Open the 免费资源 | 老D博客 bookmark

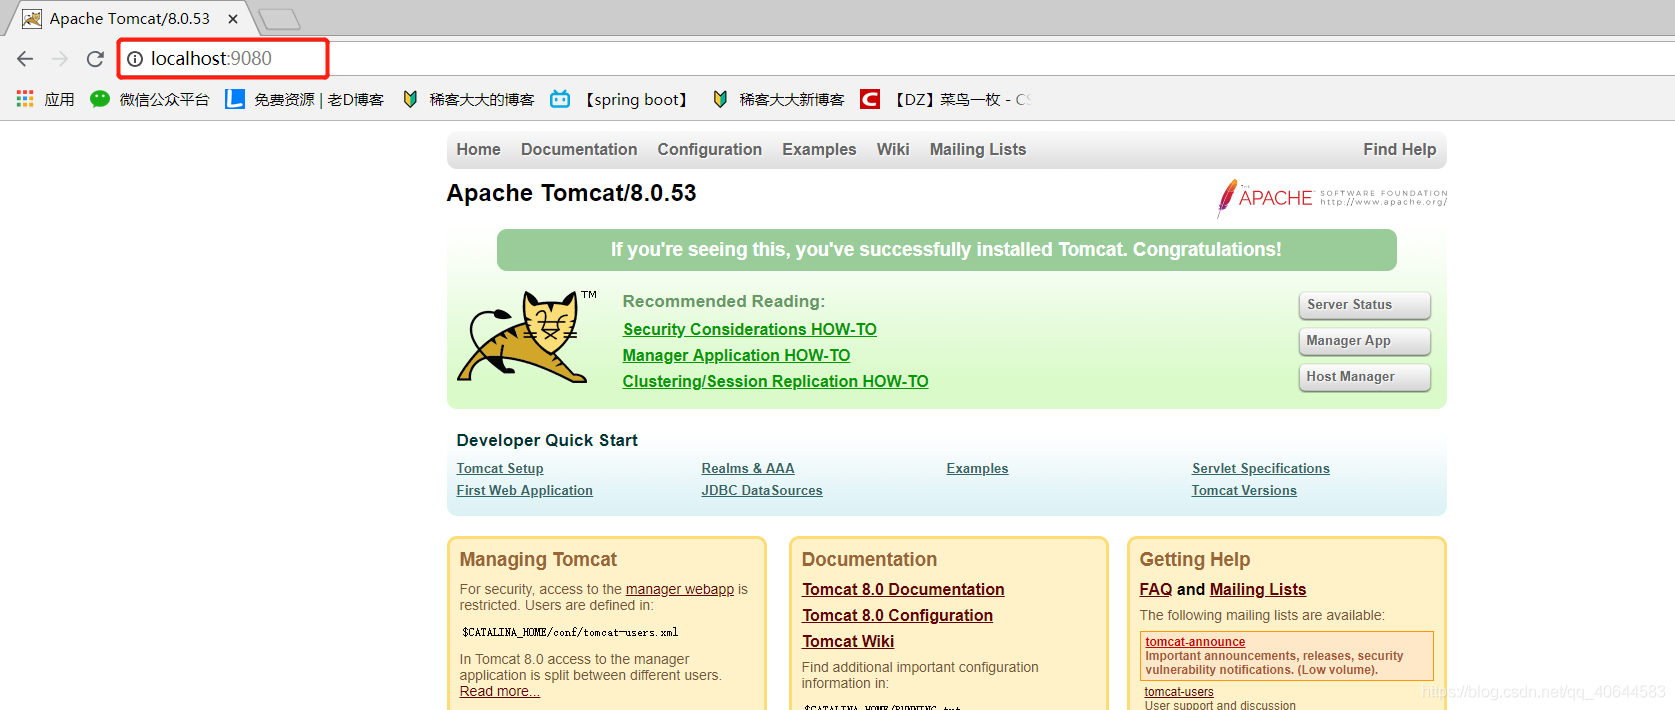[305, 99]
